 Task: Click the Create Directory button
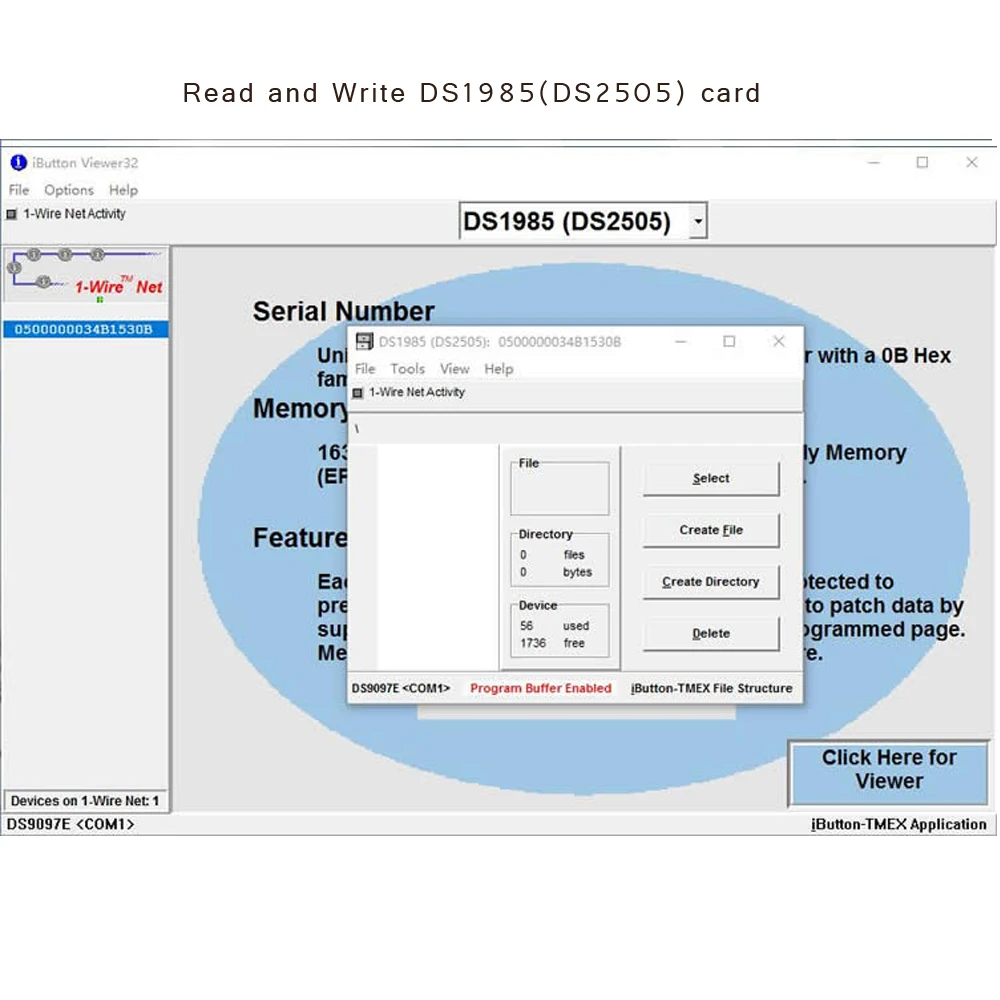coord(711,582)
